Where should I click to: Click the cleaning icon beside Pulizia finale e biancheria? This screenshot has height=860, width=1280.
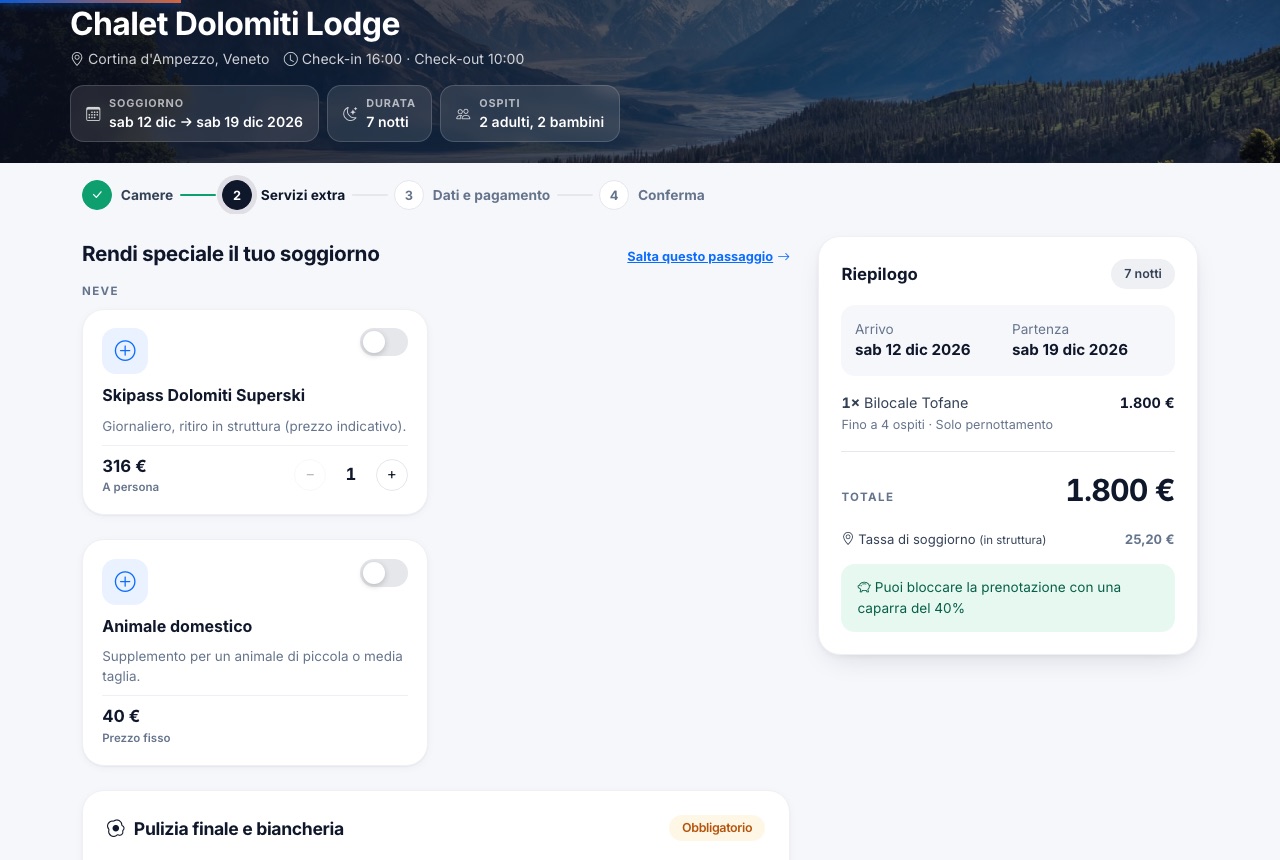pyautogui.click(x=116, y=828)
